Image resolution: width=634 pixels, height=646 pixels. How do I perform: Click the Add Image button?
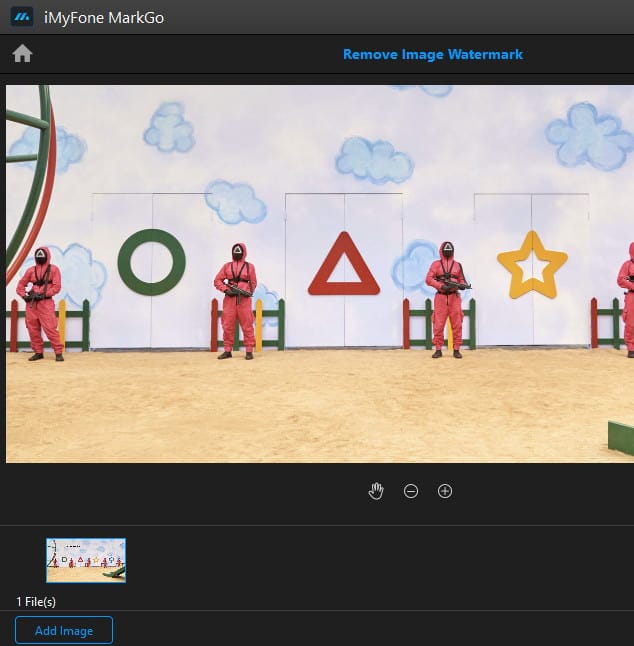(x=64, y=630)
